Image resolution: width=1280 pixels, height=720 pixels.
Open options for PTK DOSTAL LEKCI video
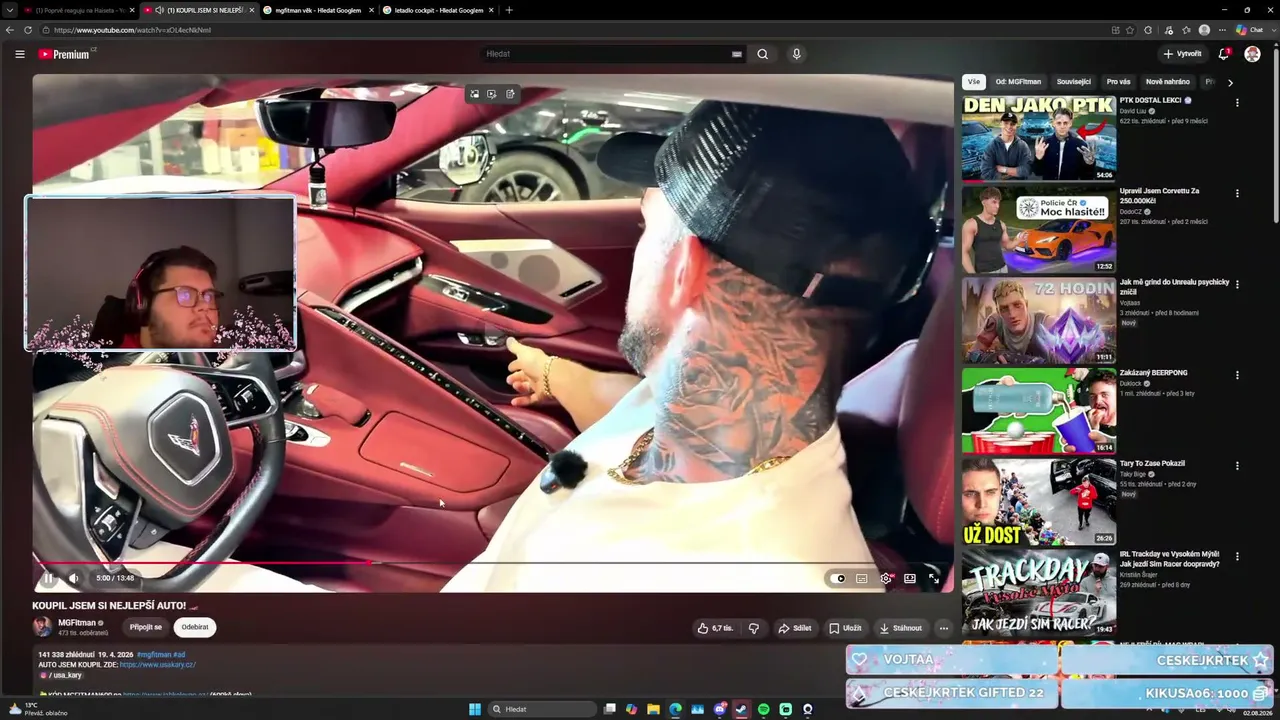pyautogui.click(x=1237, y=103)
